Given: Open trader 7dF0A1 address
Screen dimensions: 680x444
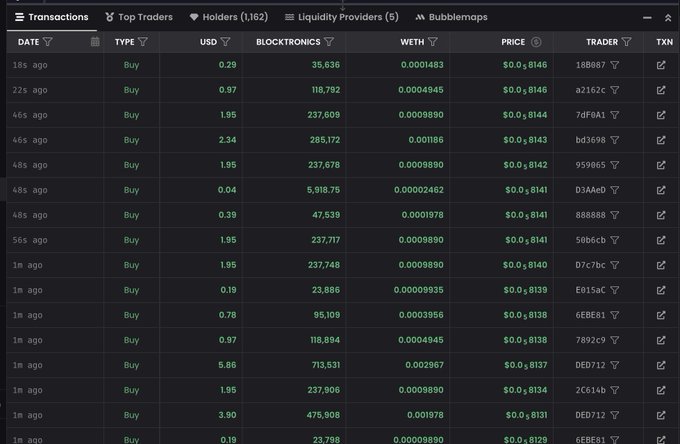Looking at the screenshot, I should [590, 115].
